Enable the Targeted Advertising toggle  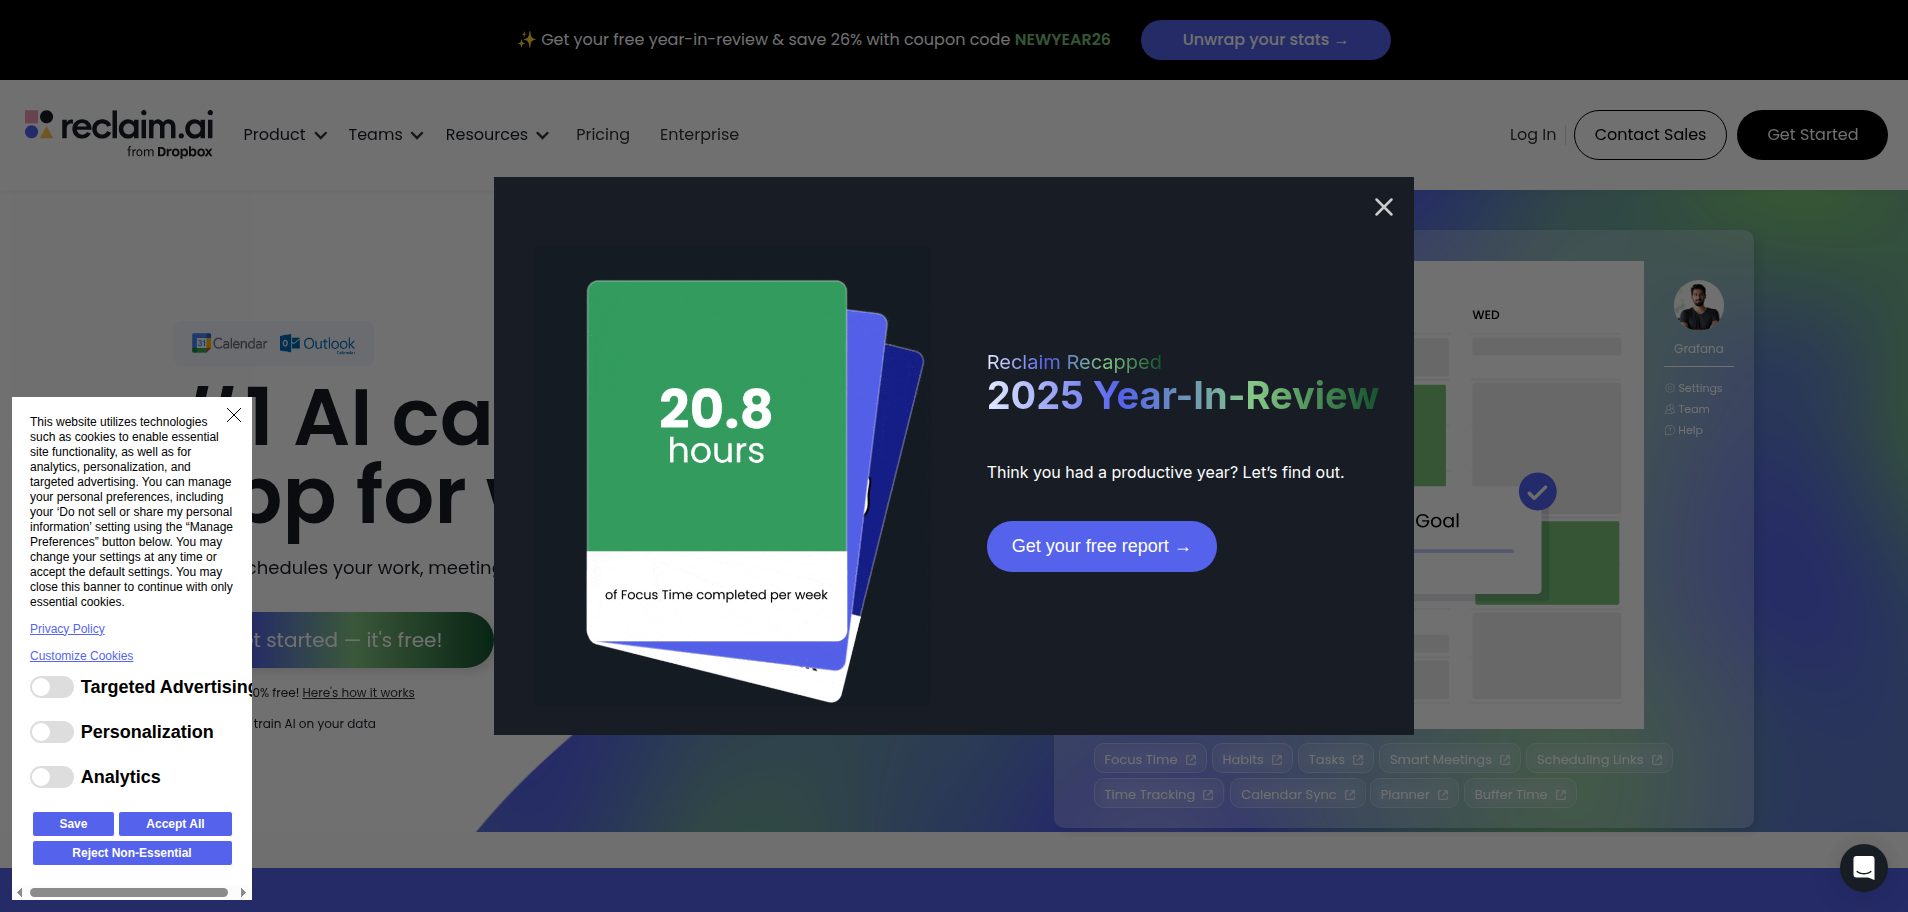[x=52, y=687]
